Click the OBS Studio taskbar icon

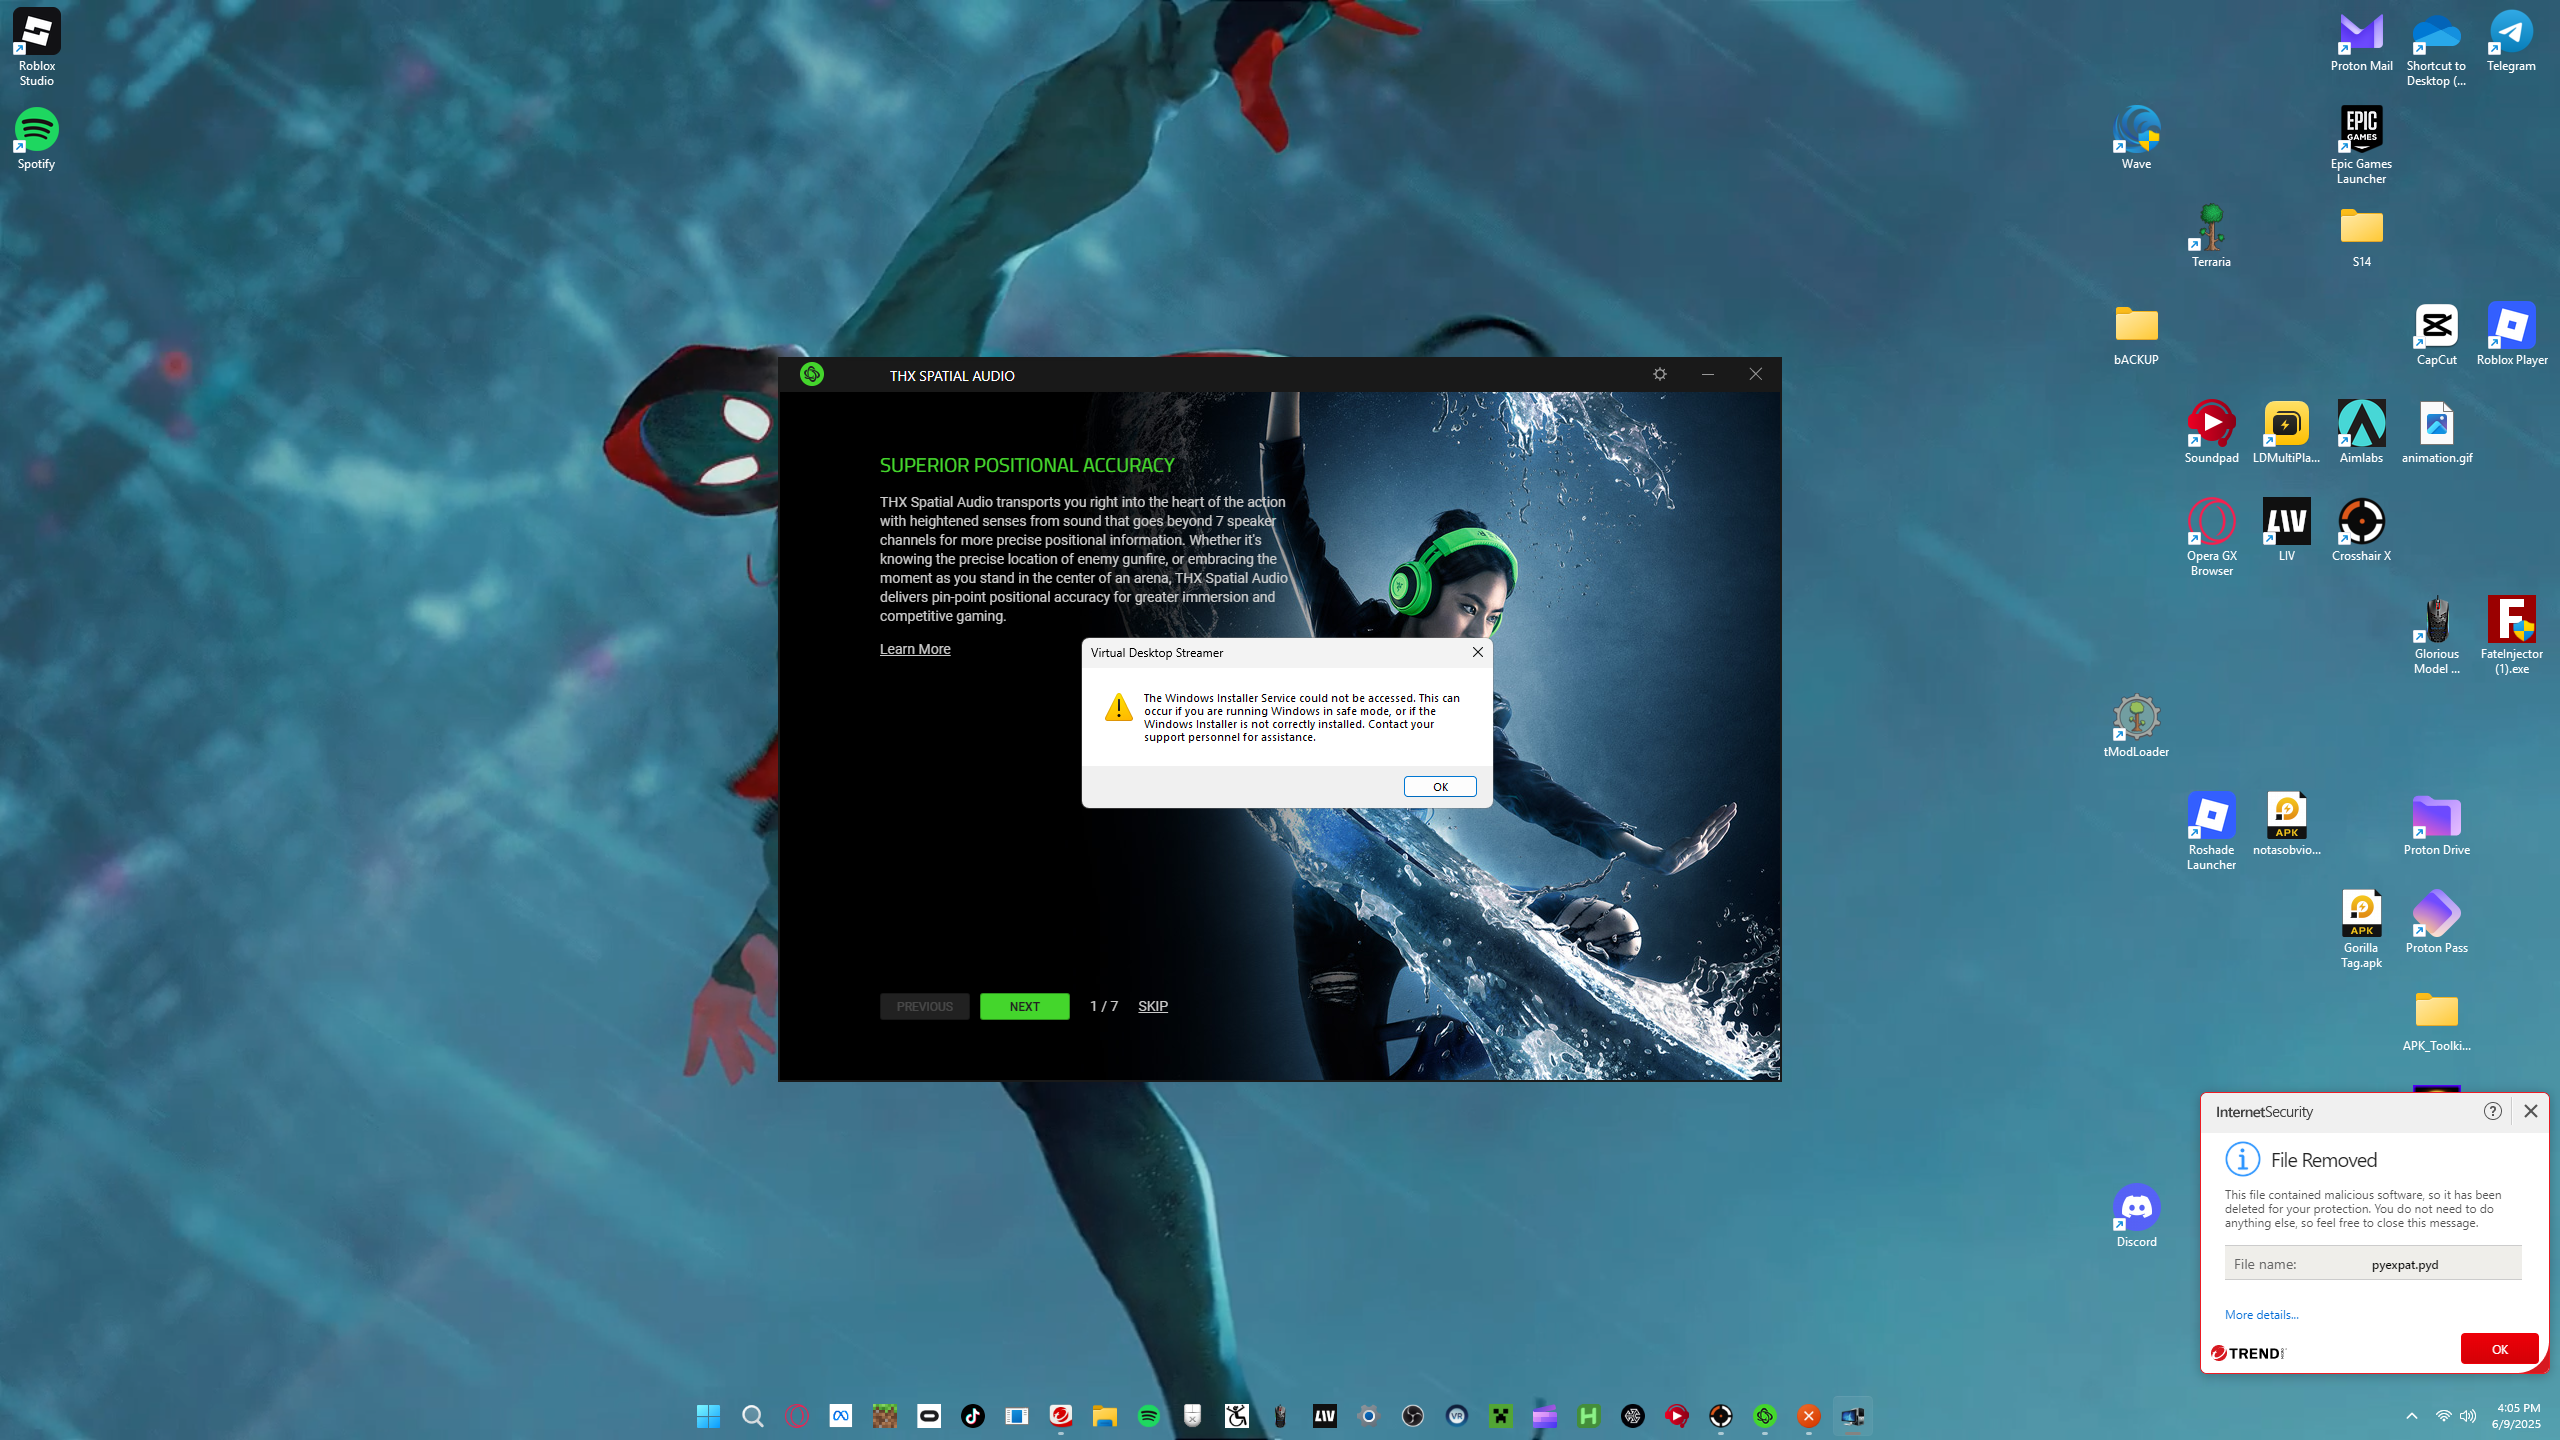[x=1412, y=1416]
